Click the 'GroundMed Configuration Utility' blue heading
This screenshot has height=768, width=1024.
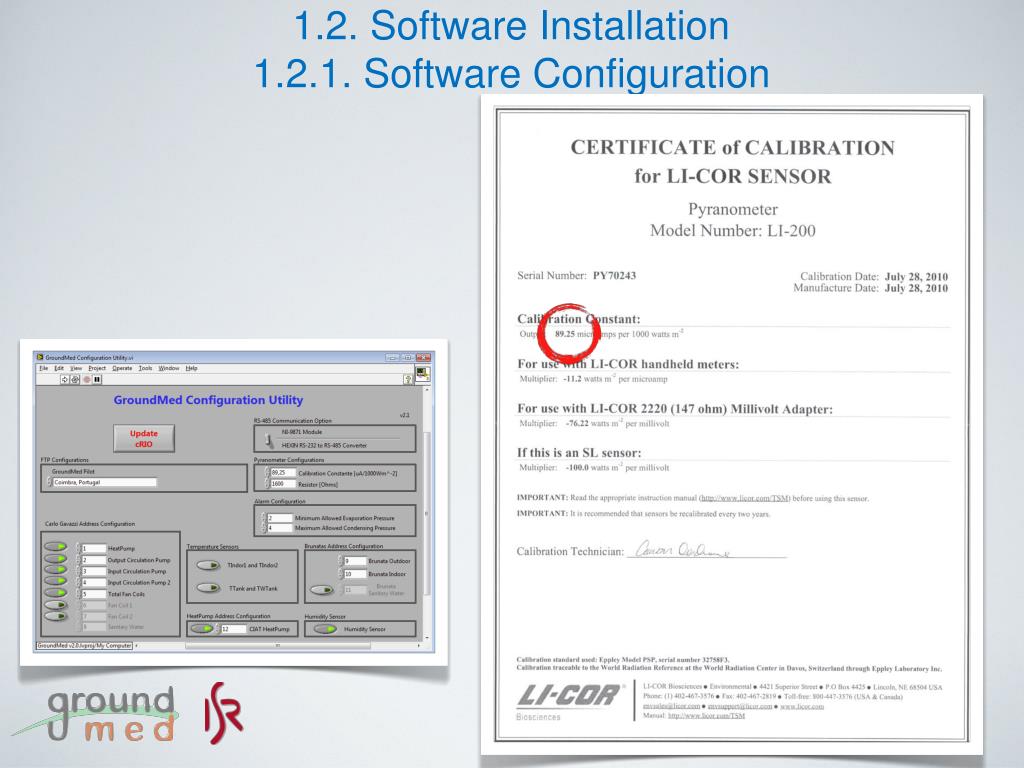(208, 400)
